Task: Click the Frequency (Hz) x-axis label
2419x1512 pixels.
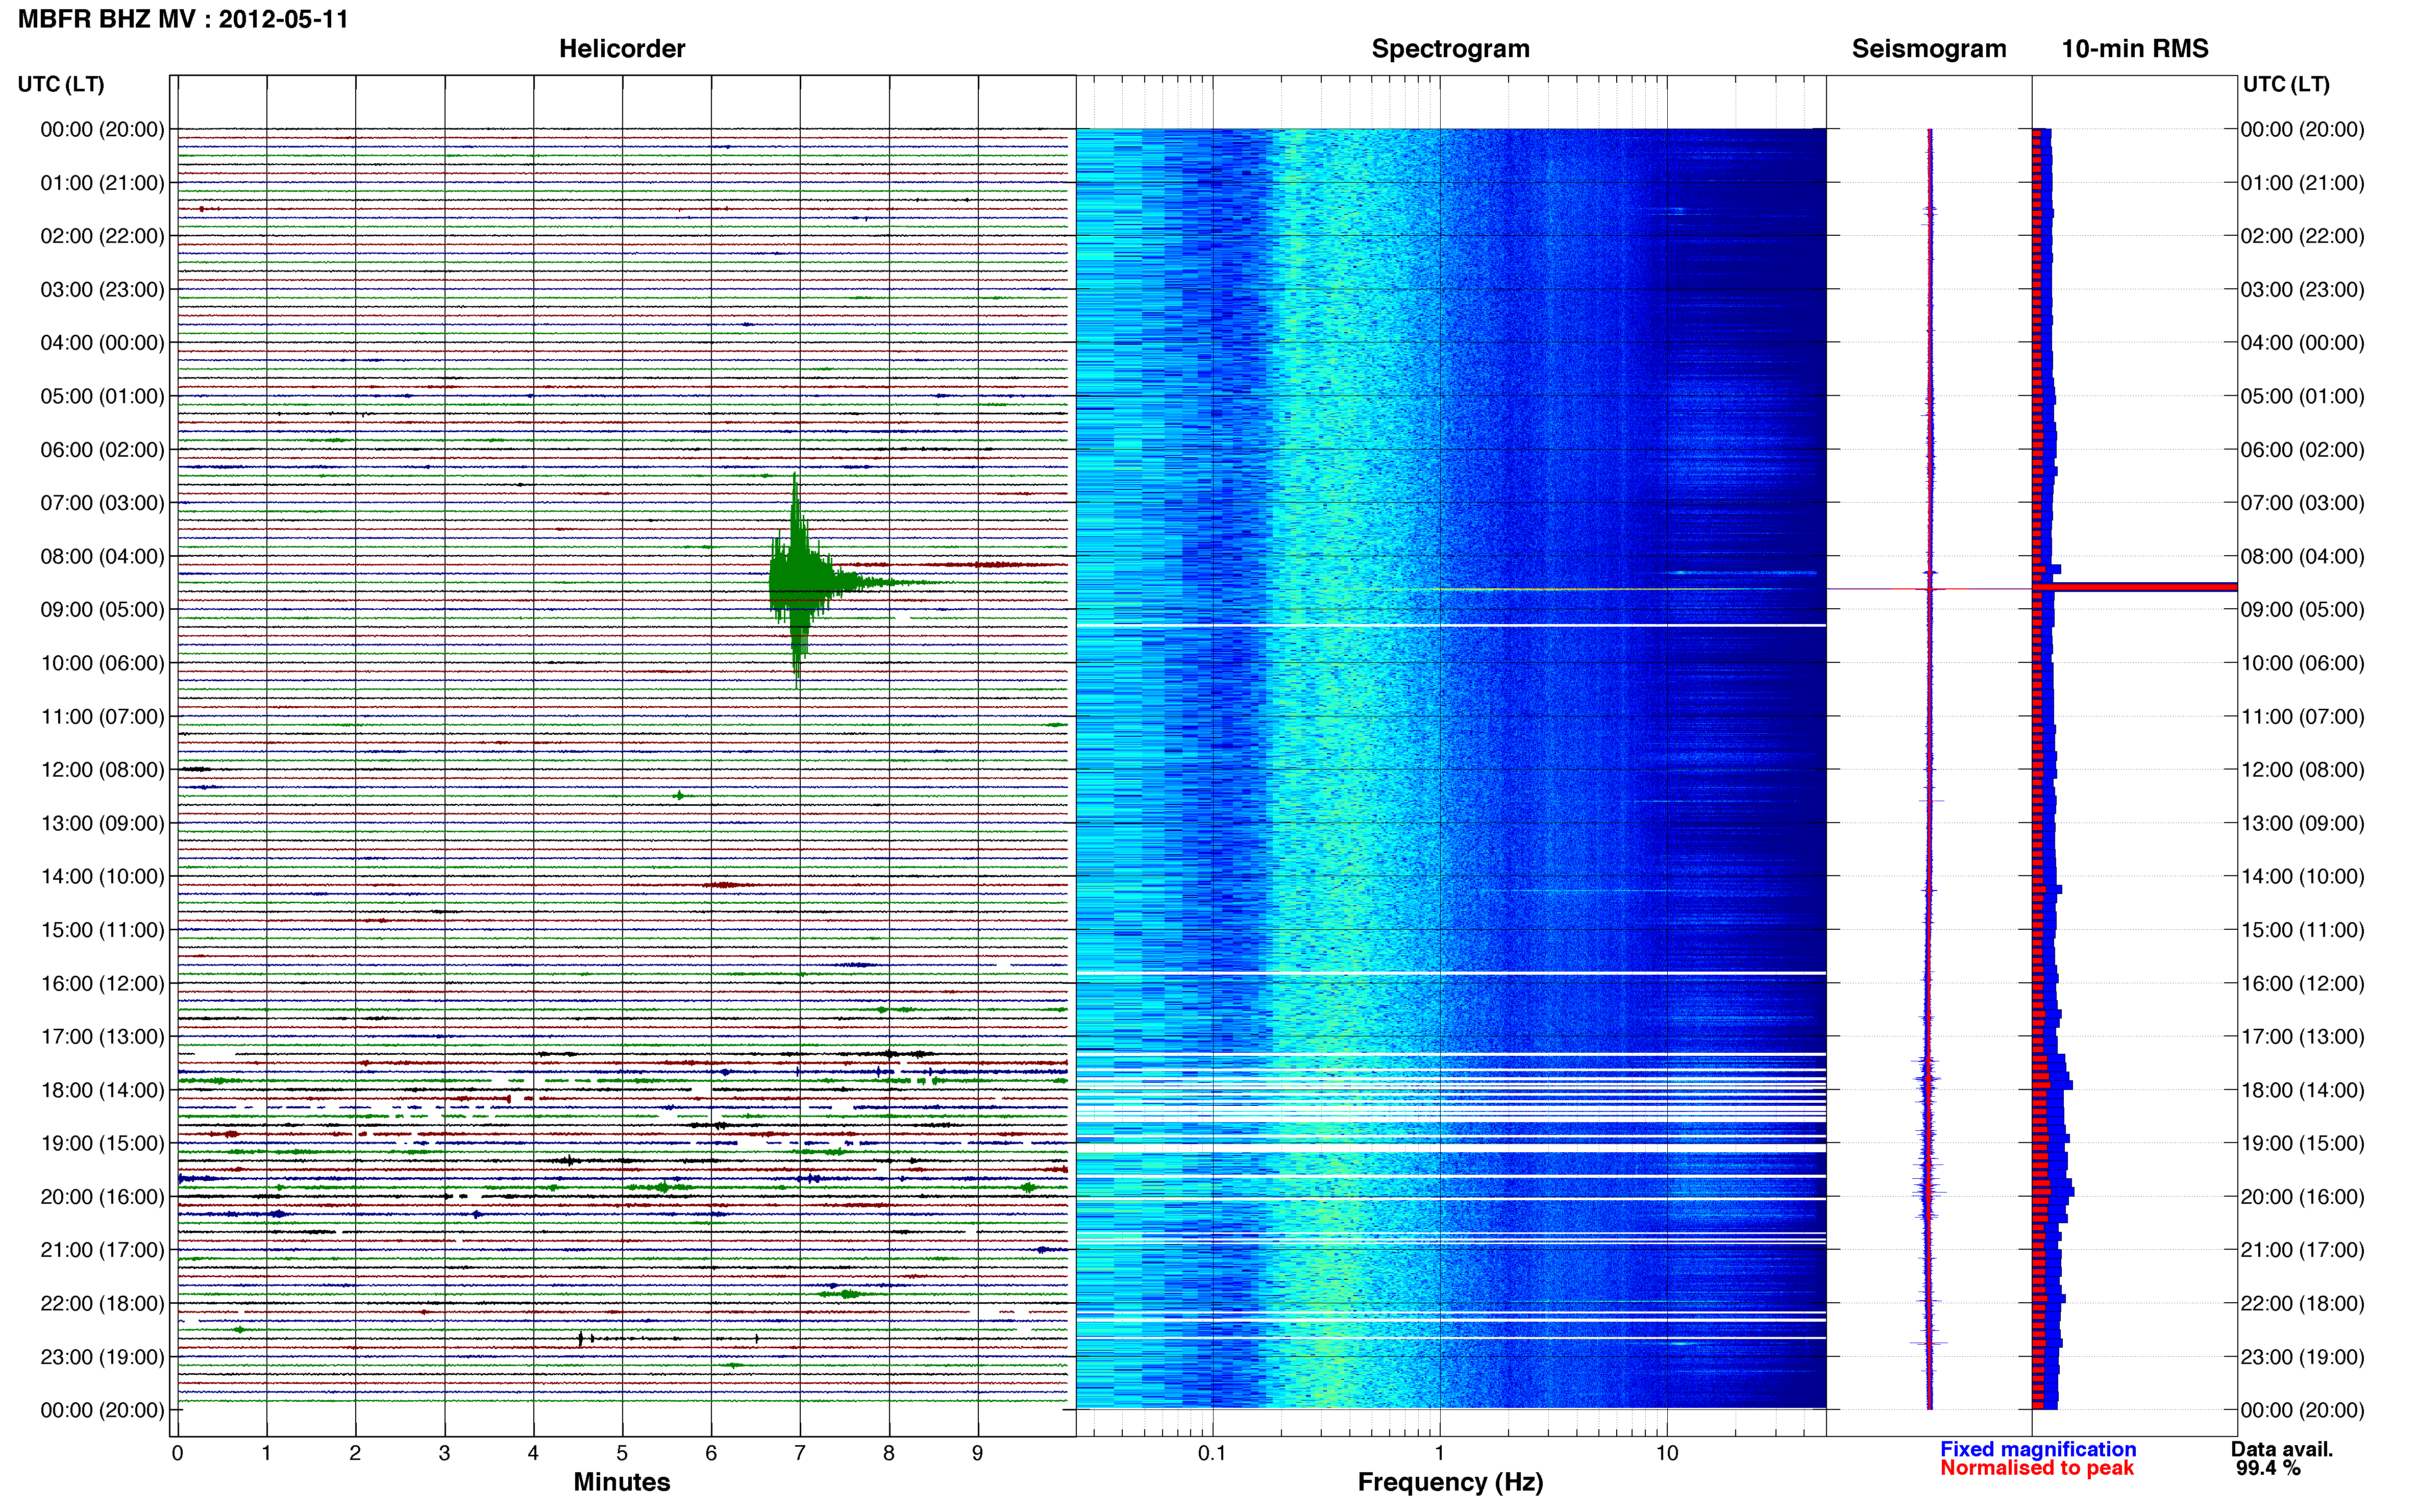Action: pos(1450,1482)
